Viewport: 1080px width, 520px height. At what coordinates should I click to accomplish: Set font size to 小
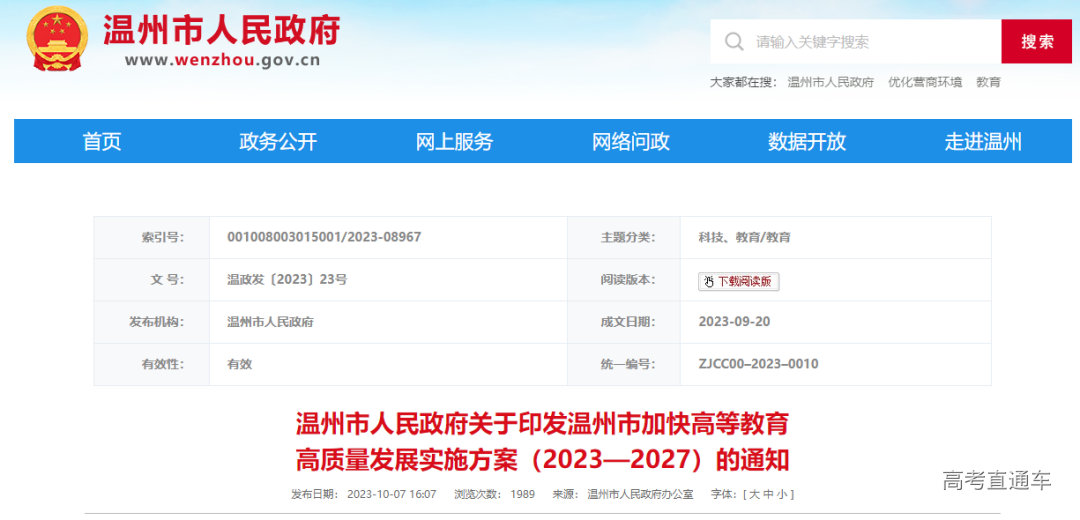click(784, 495)
